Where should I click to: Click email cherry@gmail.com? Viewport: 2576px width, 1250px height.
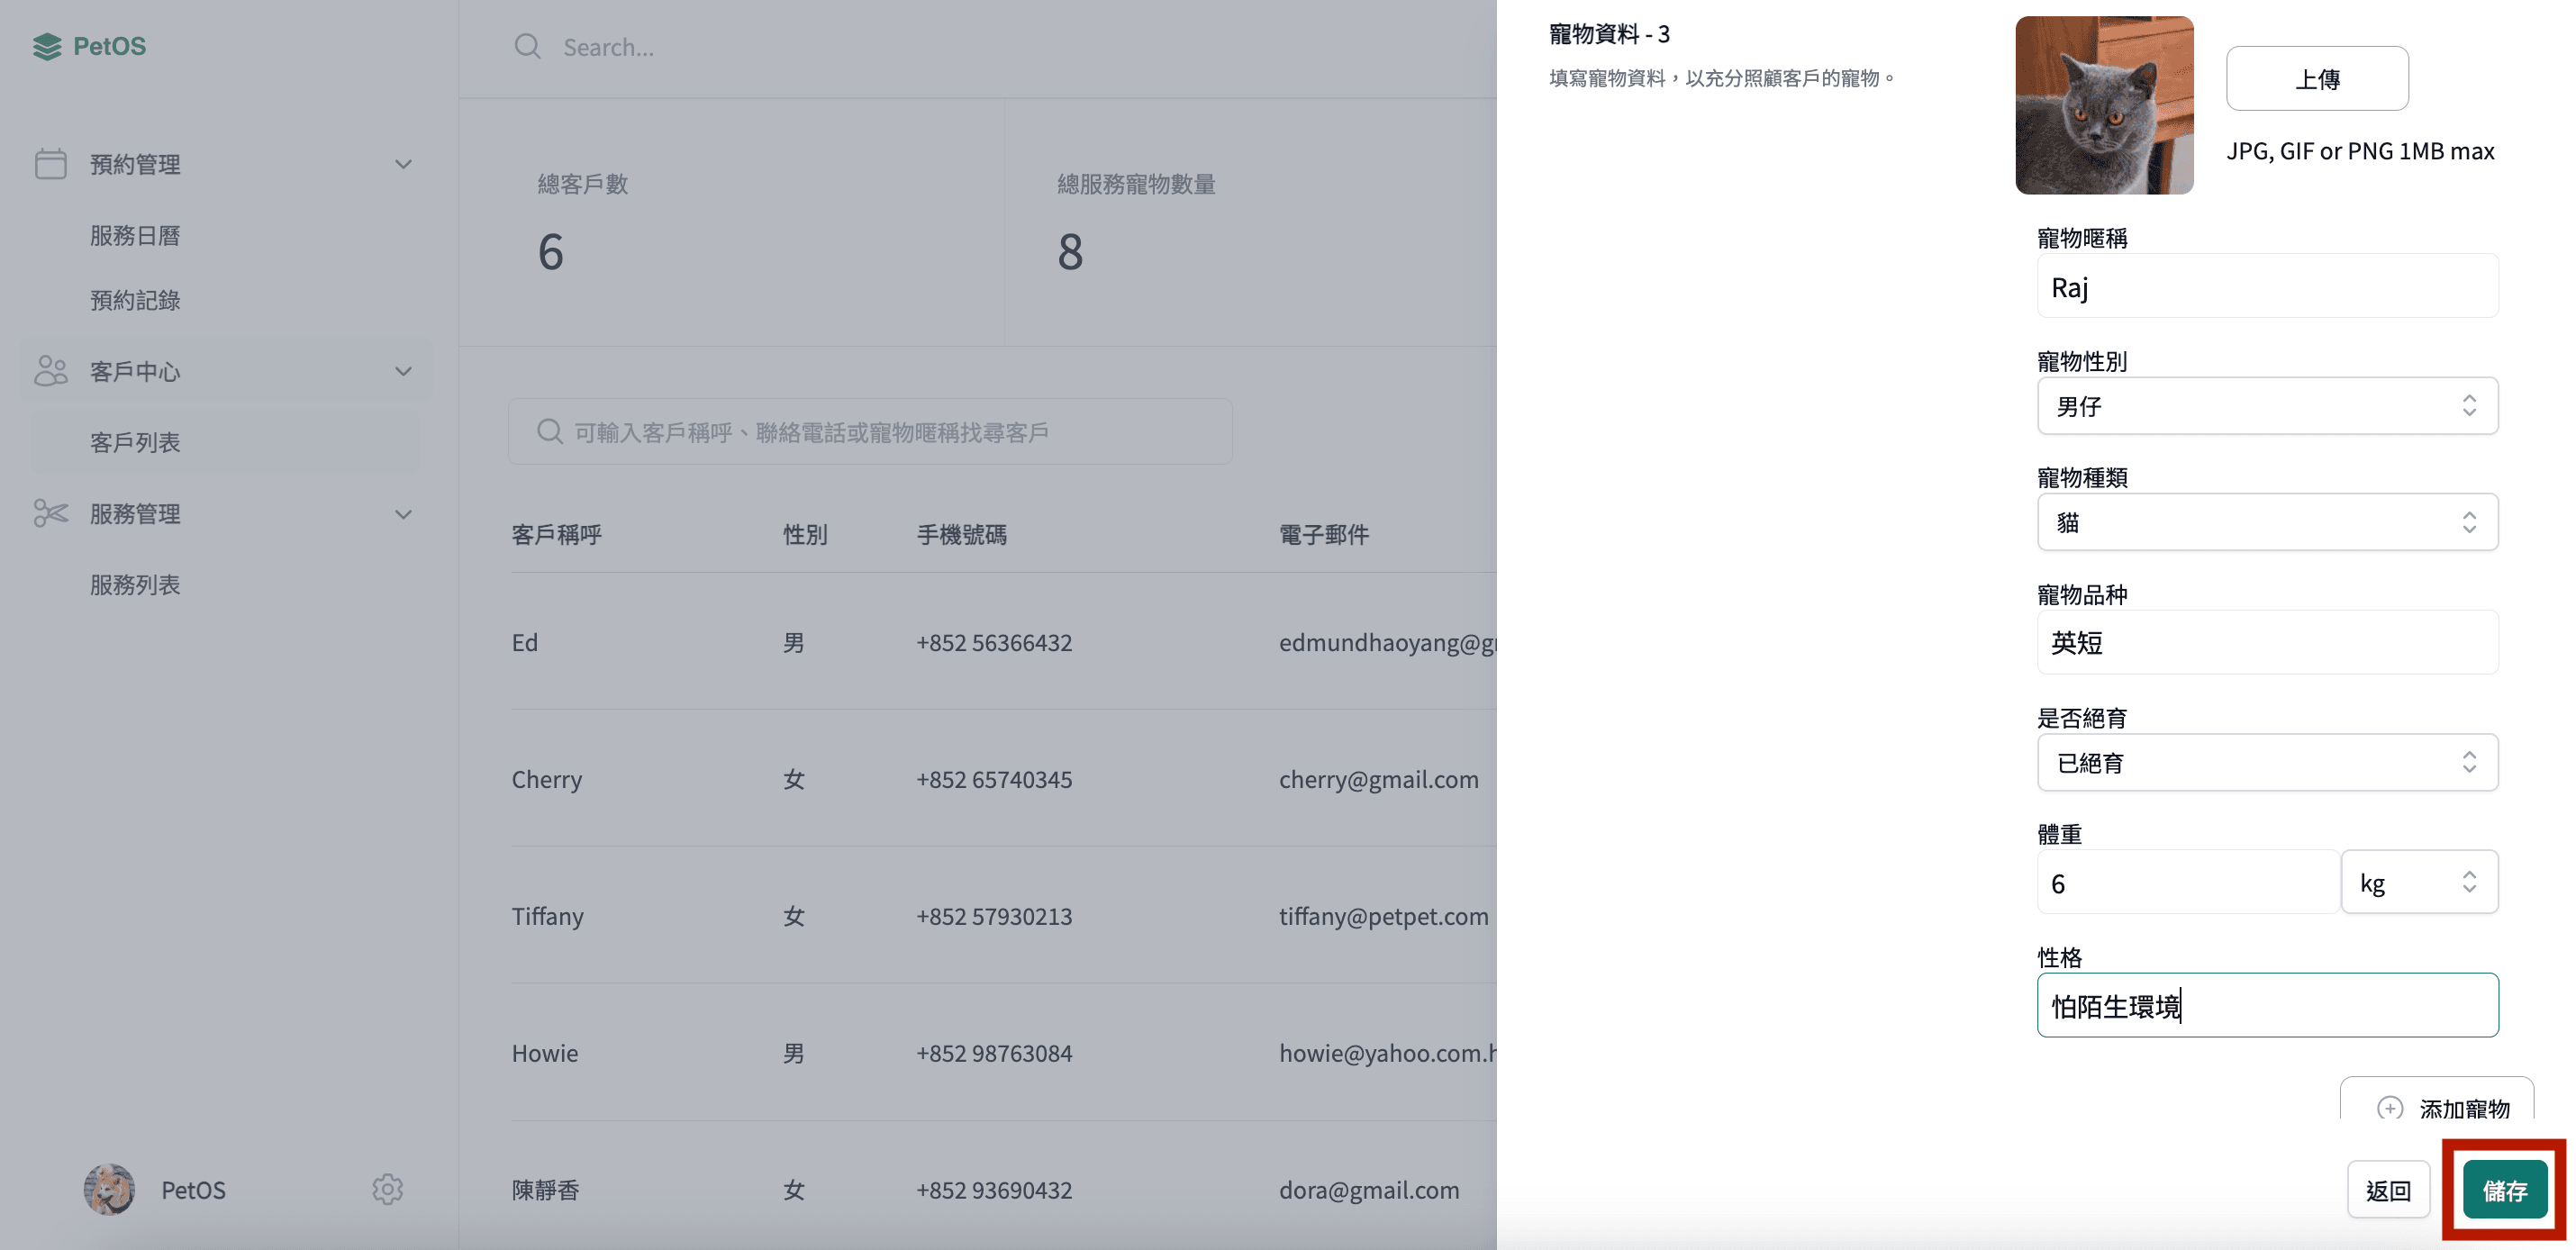pyautogui.click(x=1379, y=779)
